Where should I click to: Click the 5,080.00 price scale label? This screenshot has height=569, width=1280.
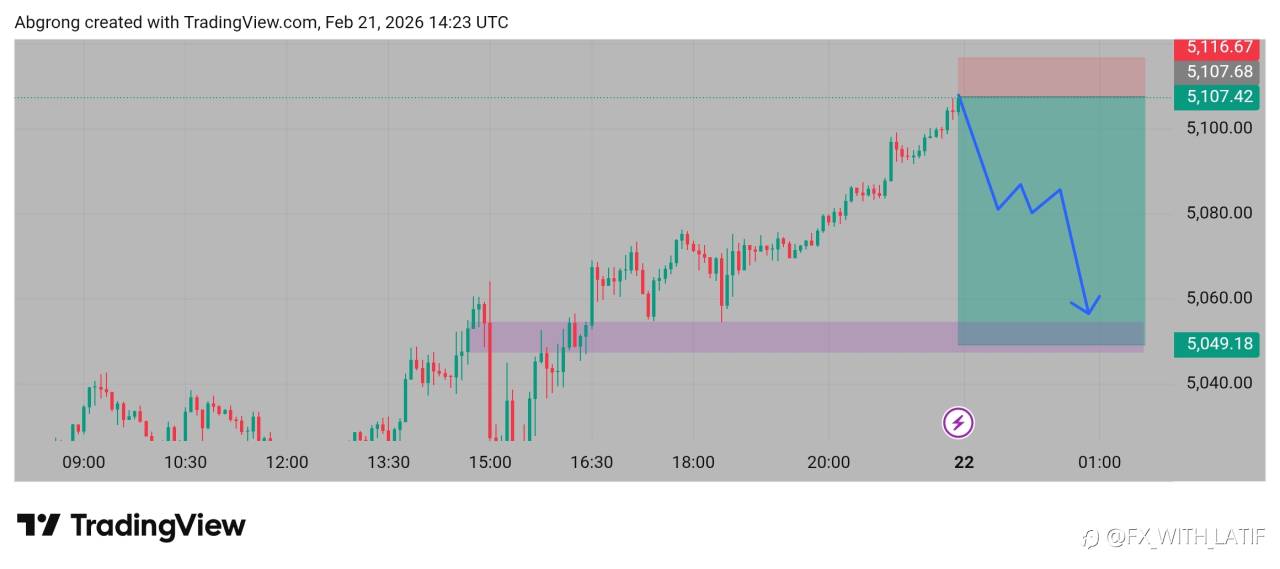1220,213
